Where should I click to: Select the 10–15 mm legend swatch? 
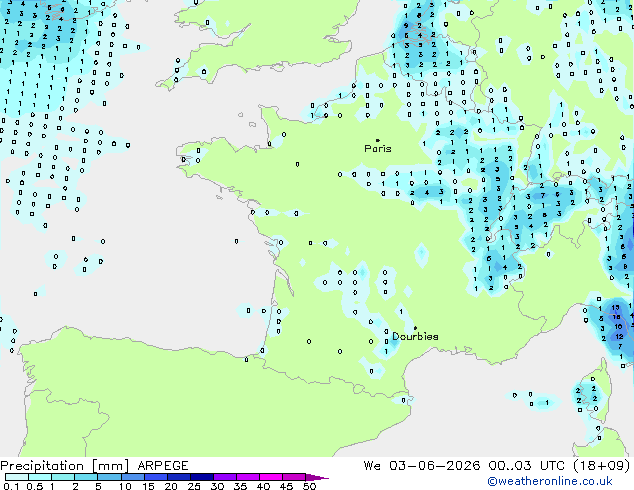click(x=133, y=477)
